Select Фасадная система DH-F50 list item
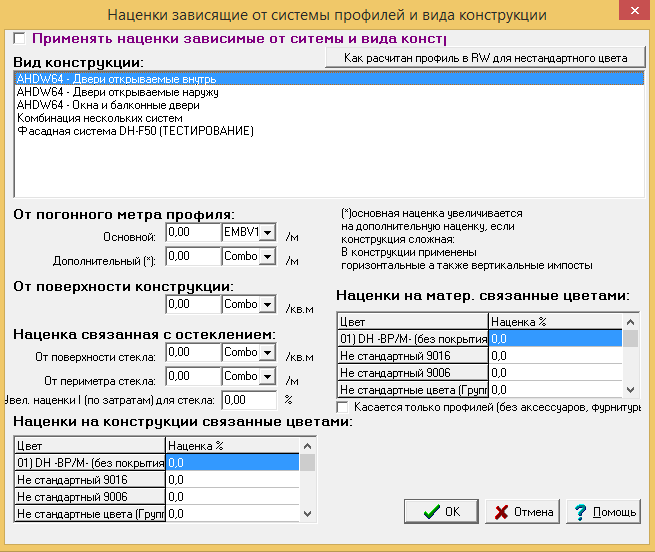655x552 pixels. coord(135,131)
